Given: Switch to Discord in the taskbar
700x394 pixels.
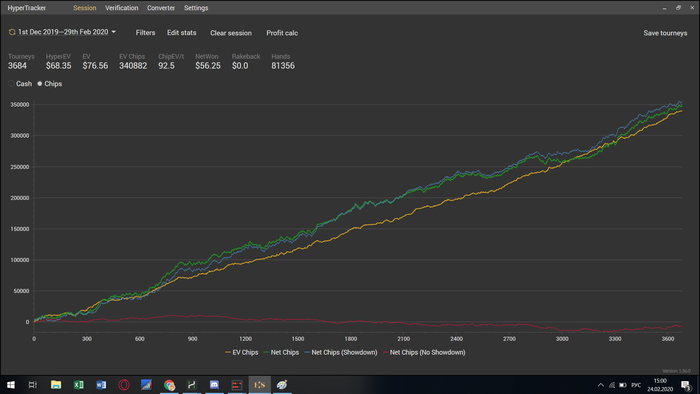Looking at the screenshot, I should click(x=214, y=385).
